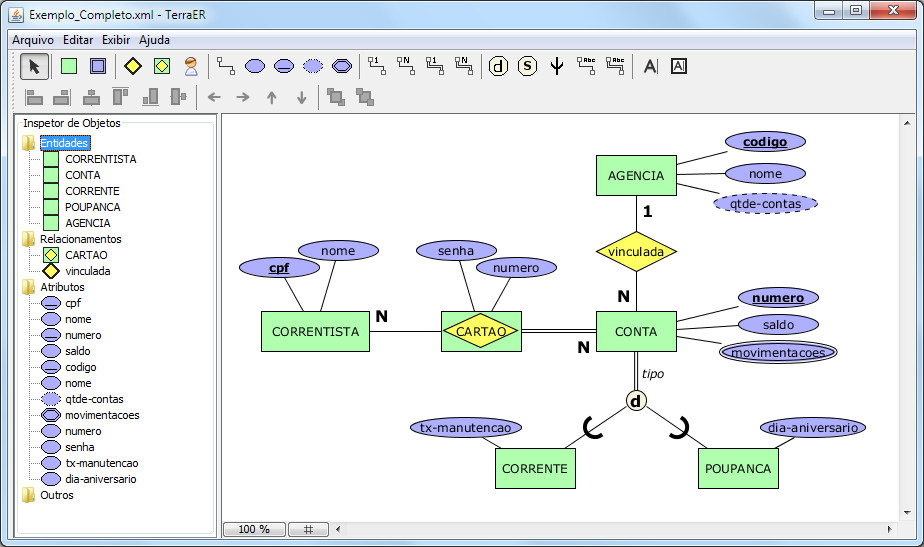Click the cpf key attribute ellipse
Screen dimensions: 924x547
[279, 268]
